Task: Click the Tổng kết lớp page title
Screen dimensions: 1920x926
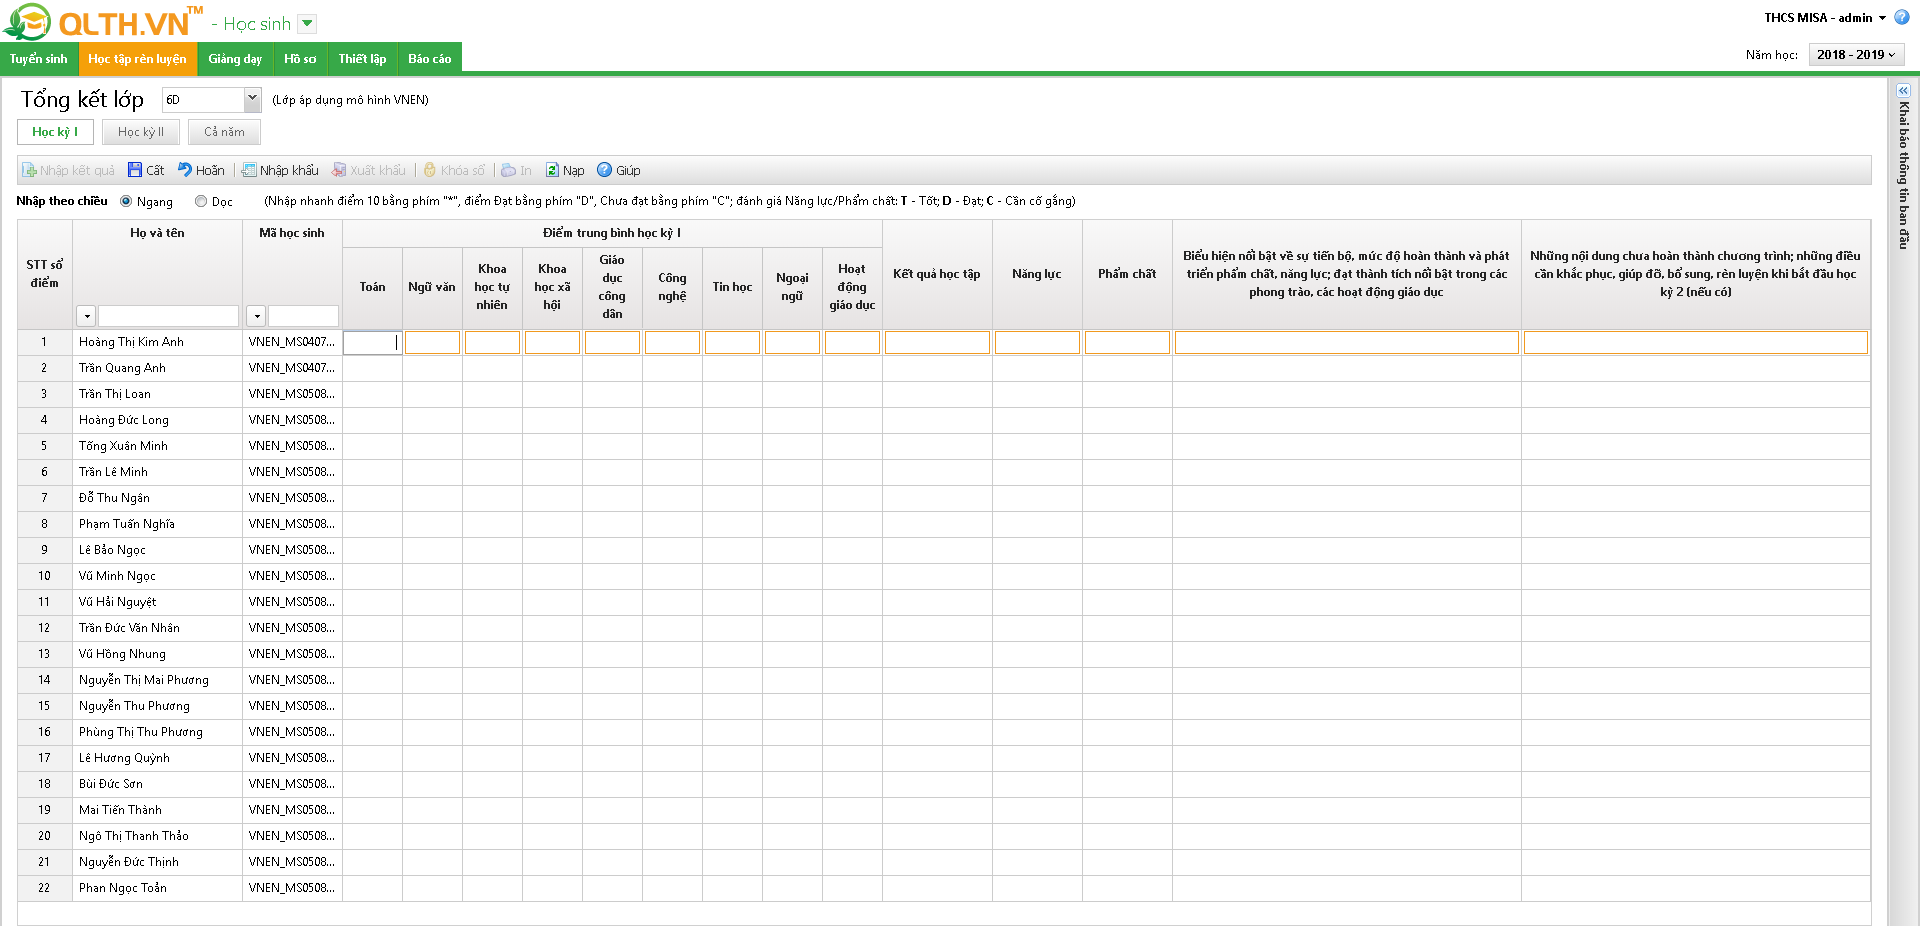Action: [x=82, y=99]
